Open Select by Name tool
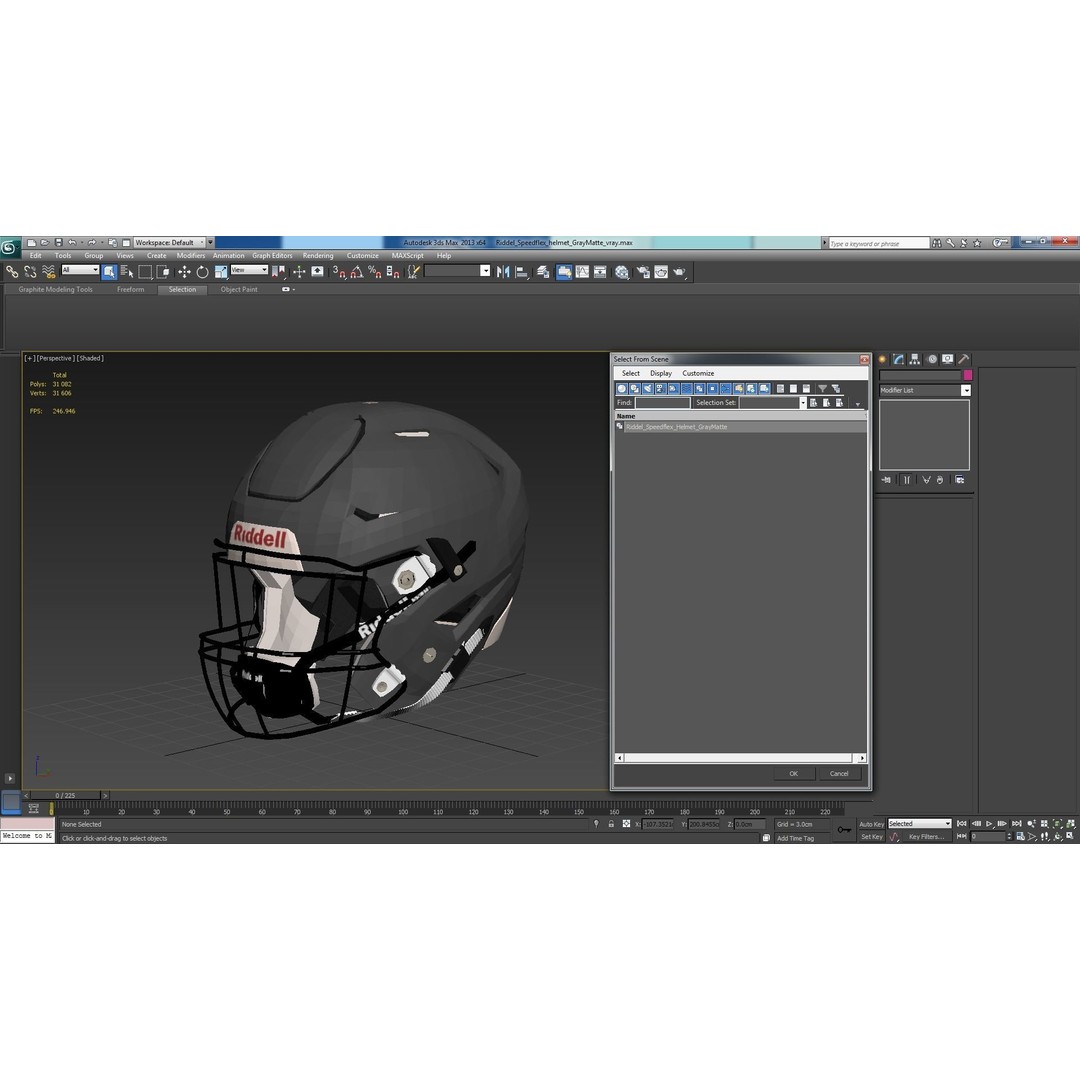 click(x=127, y=272)
